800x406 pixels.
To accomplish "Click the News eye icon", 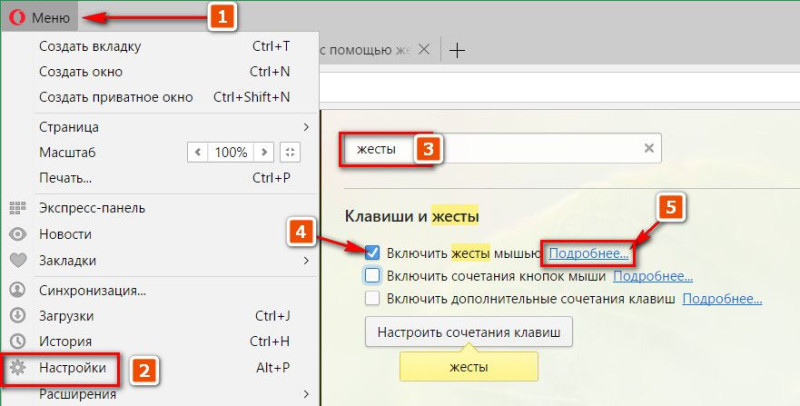I will (18, 234).
